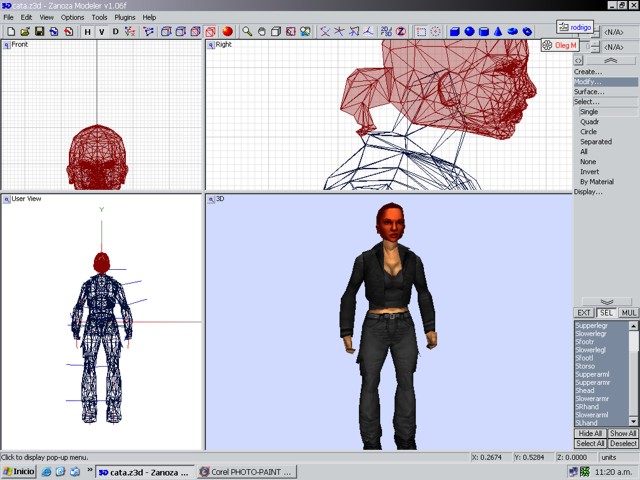
Task: Click the vertex snap icon with red X
Action: click(x=130, y=31)
